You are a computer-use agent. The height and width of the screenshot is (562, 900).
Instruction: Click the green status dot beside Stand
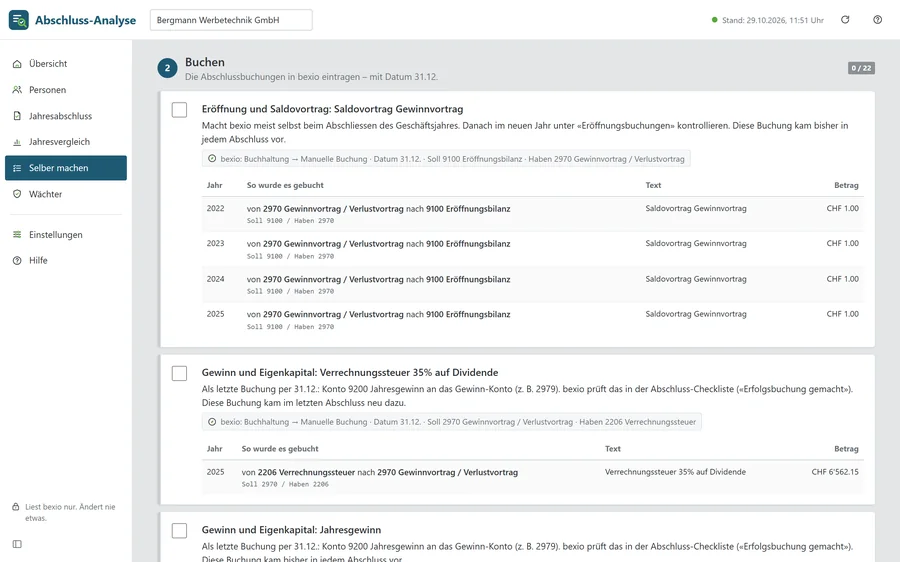pyautogui.click(x=715, y=20)
